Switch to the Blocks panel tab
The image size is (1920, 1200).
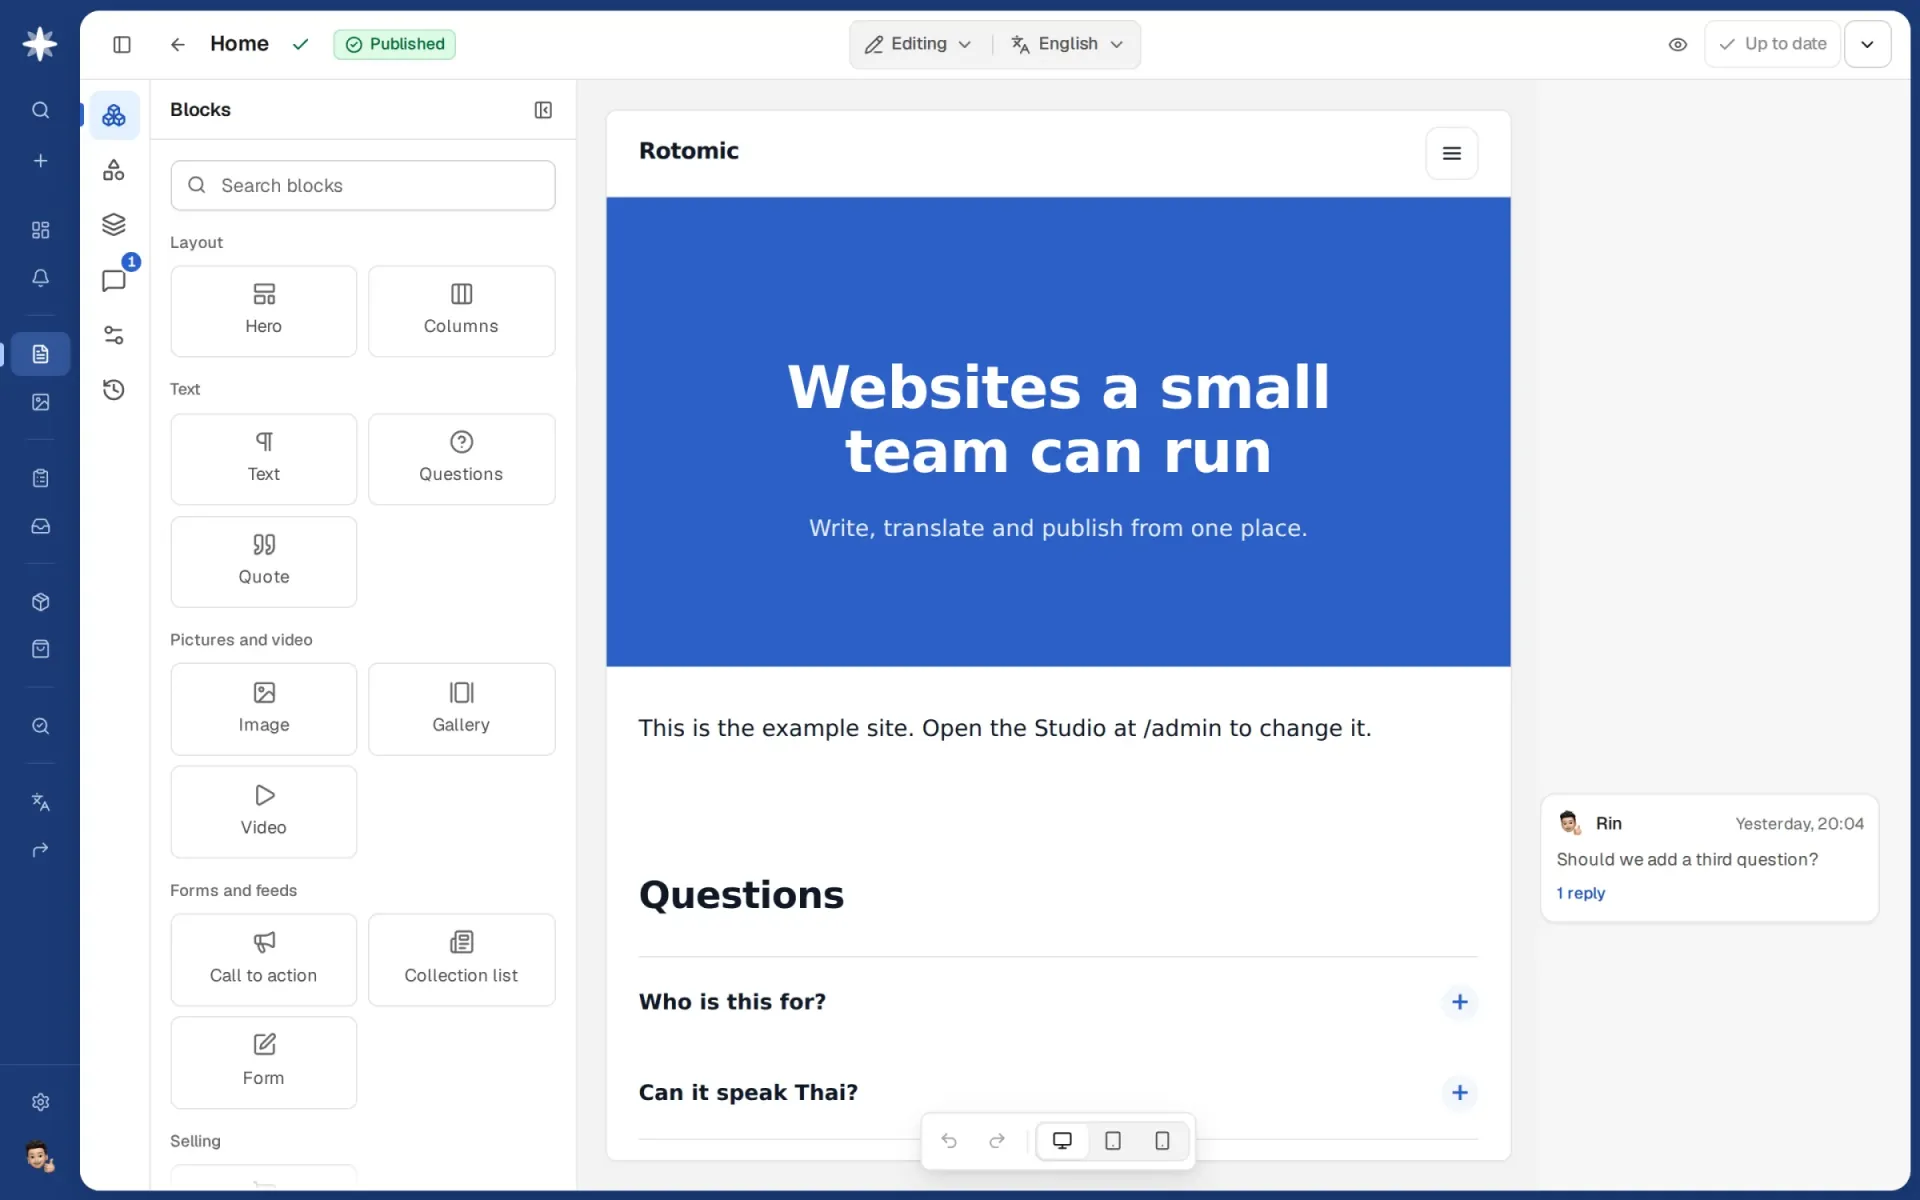point(114,115)
